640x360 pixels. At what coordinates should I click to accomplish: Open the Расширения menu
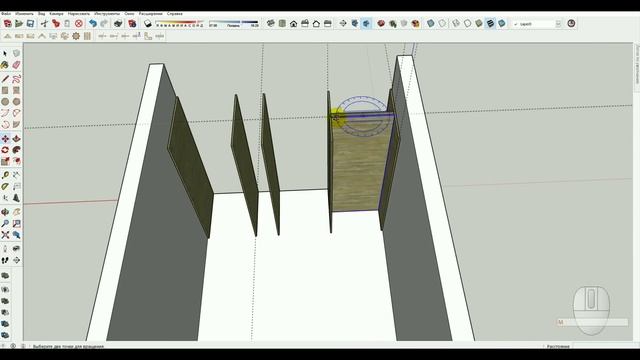(x=150, y=13)
